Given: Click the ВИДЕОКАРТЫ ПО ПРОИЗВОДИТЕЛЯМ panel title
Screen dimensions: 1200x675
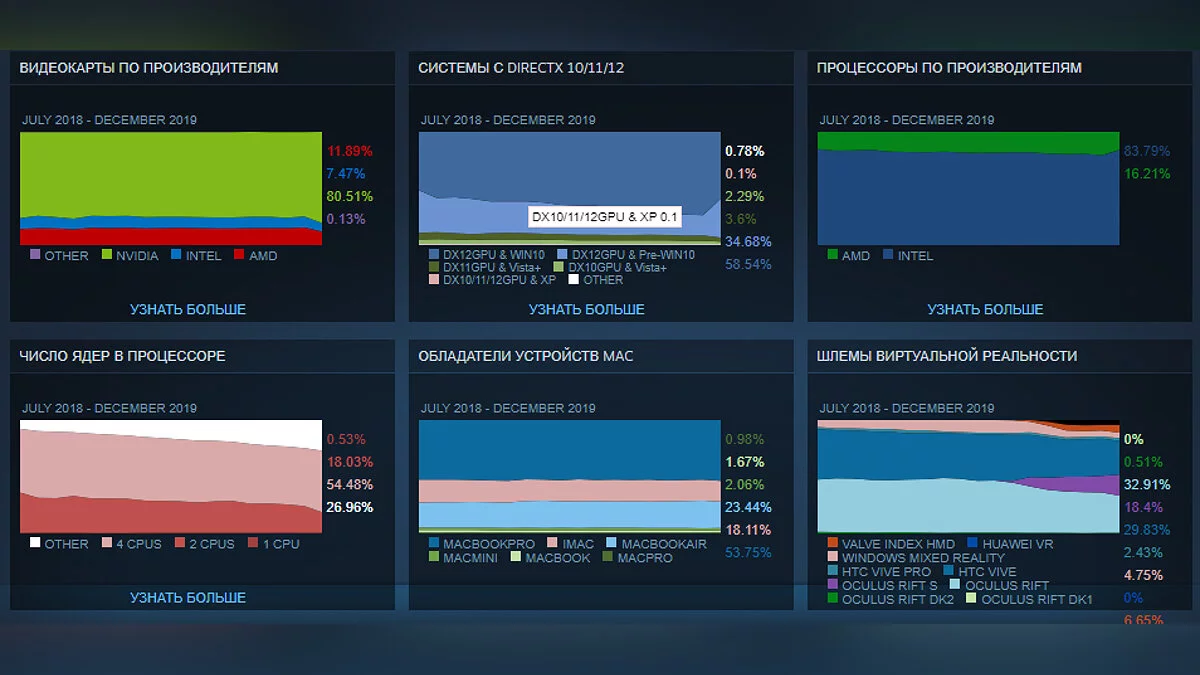Looking at the screenshot, I should pyautogui.click(x=149, y=68).
